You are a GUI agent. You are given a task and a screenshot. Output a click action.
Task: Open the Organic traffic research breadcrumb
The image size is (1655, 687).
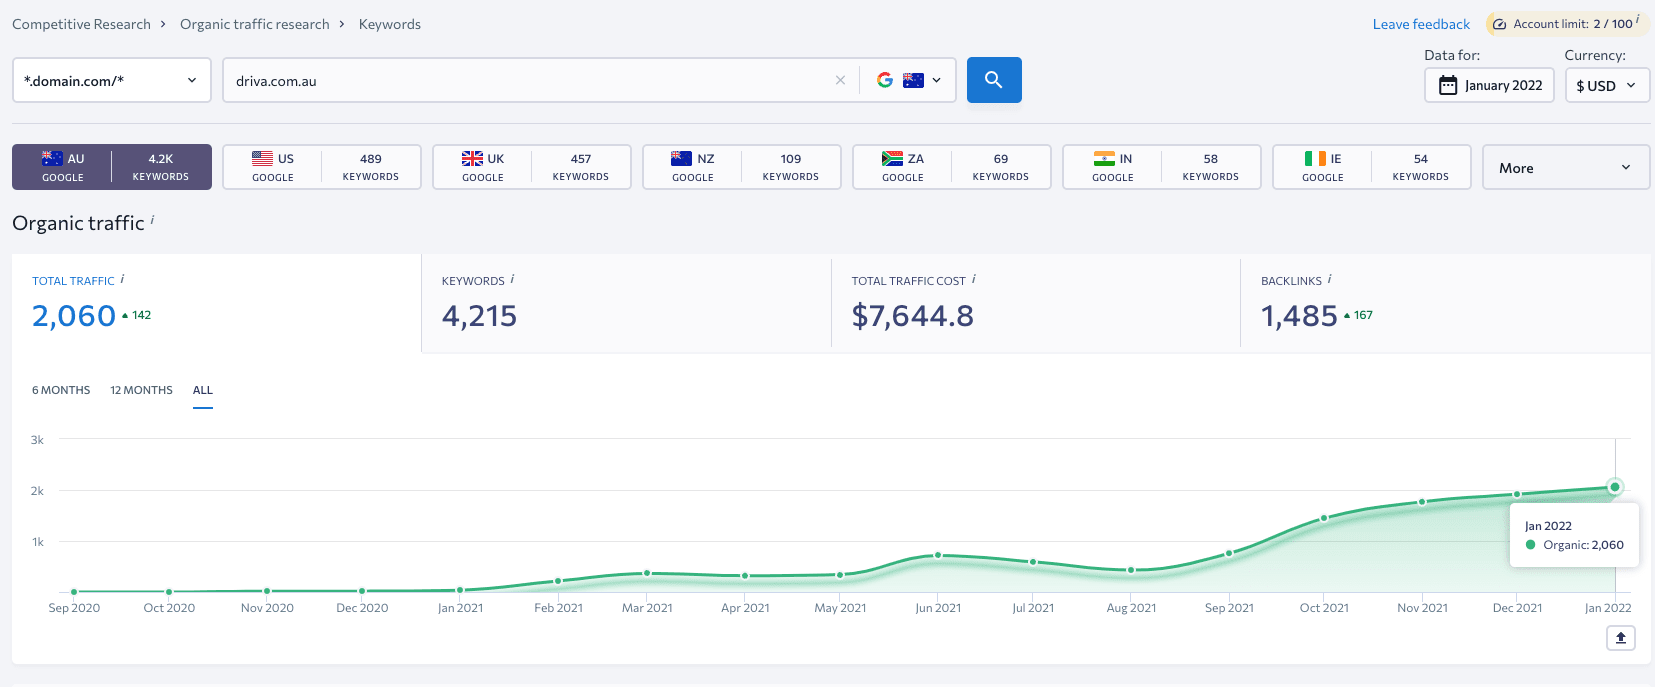pos(255,24)
